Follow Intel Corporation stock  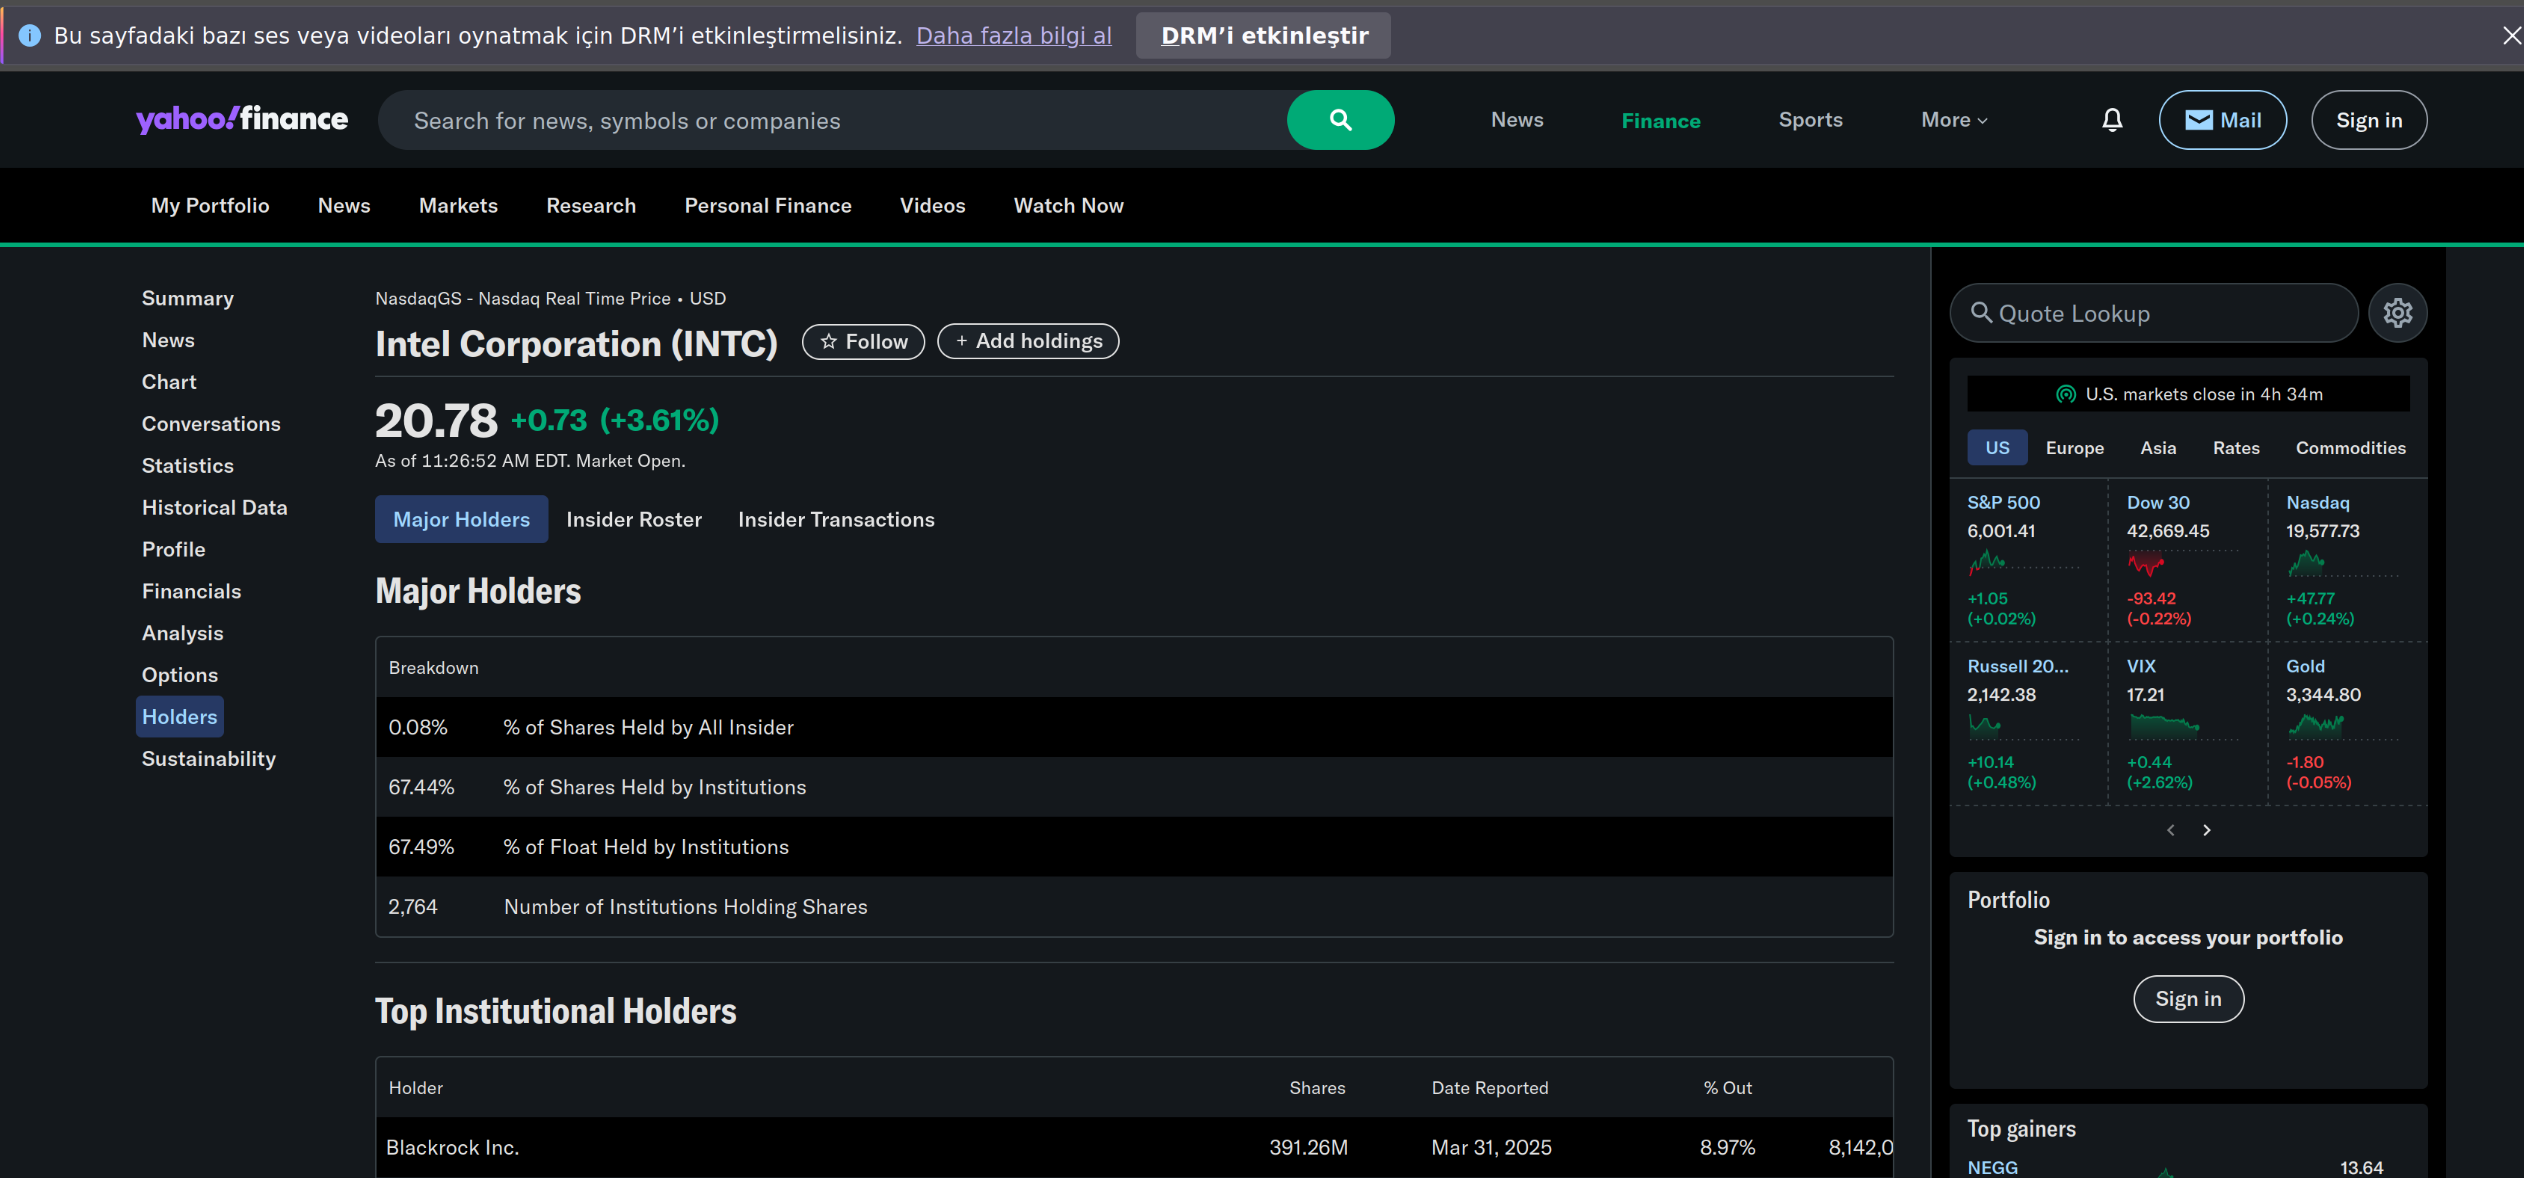coord(863,342)
